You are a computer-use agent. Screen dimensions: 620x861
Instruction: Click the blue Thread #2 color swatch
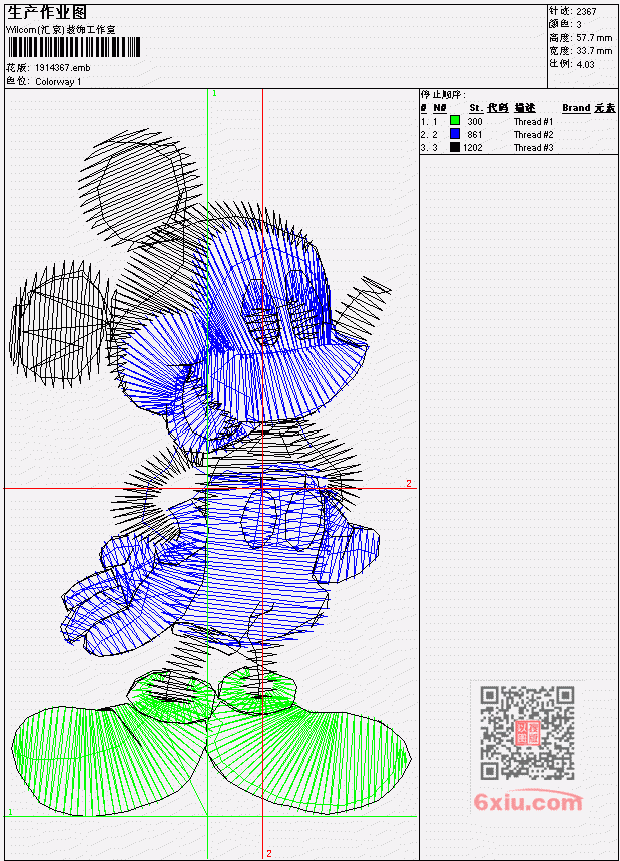pos(454,133)
